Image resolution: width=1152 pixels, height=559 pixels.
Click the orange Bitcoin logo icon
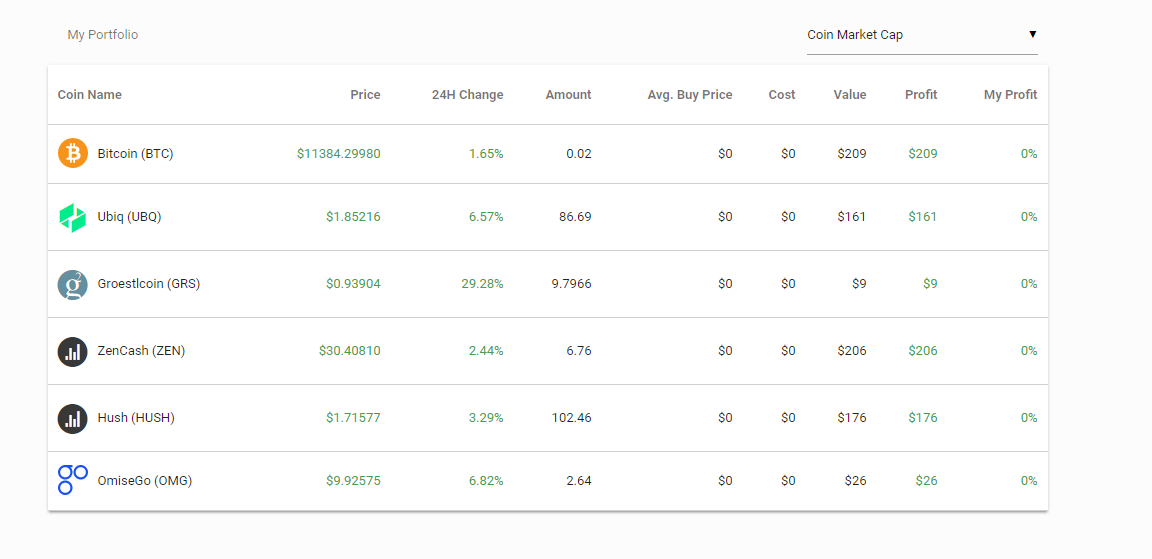coord(73,154)
